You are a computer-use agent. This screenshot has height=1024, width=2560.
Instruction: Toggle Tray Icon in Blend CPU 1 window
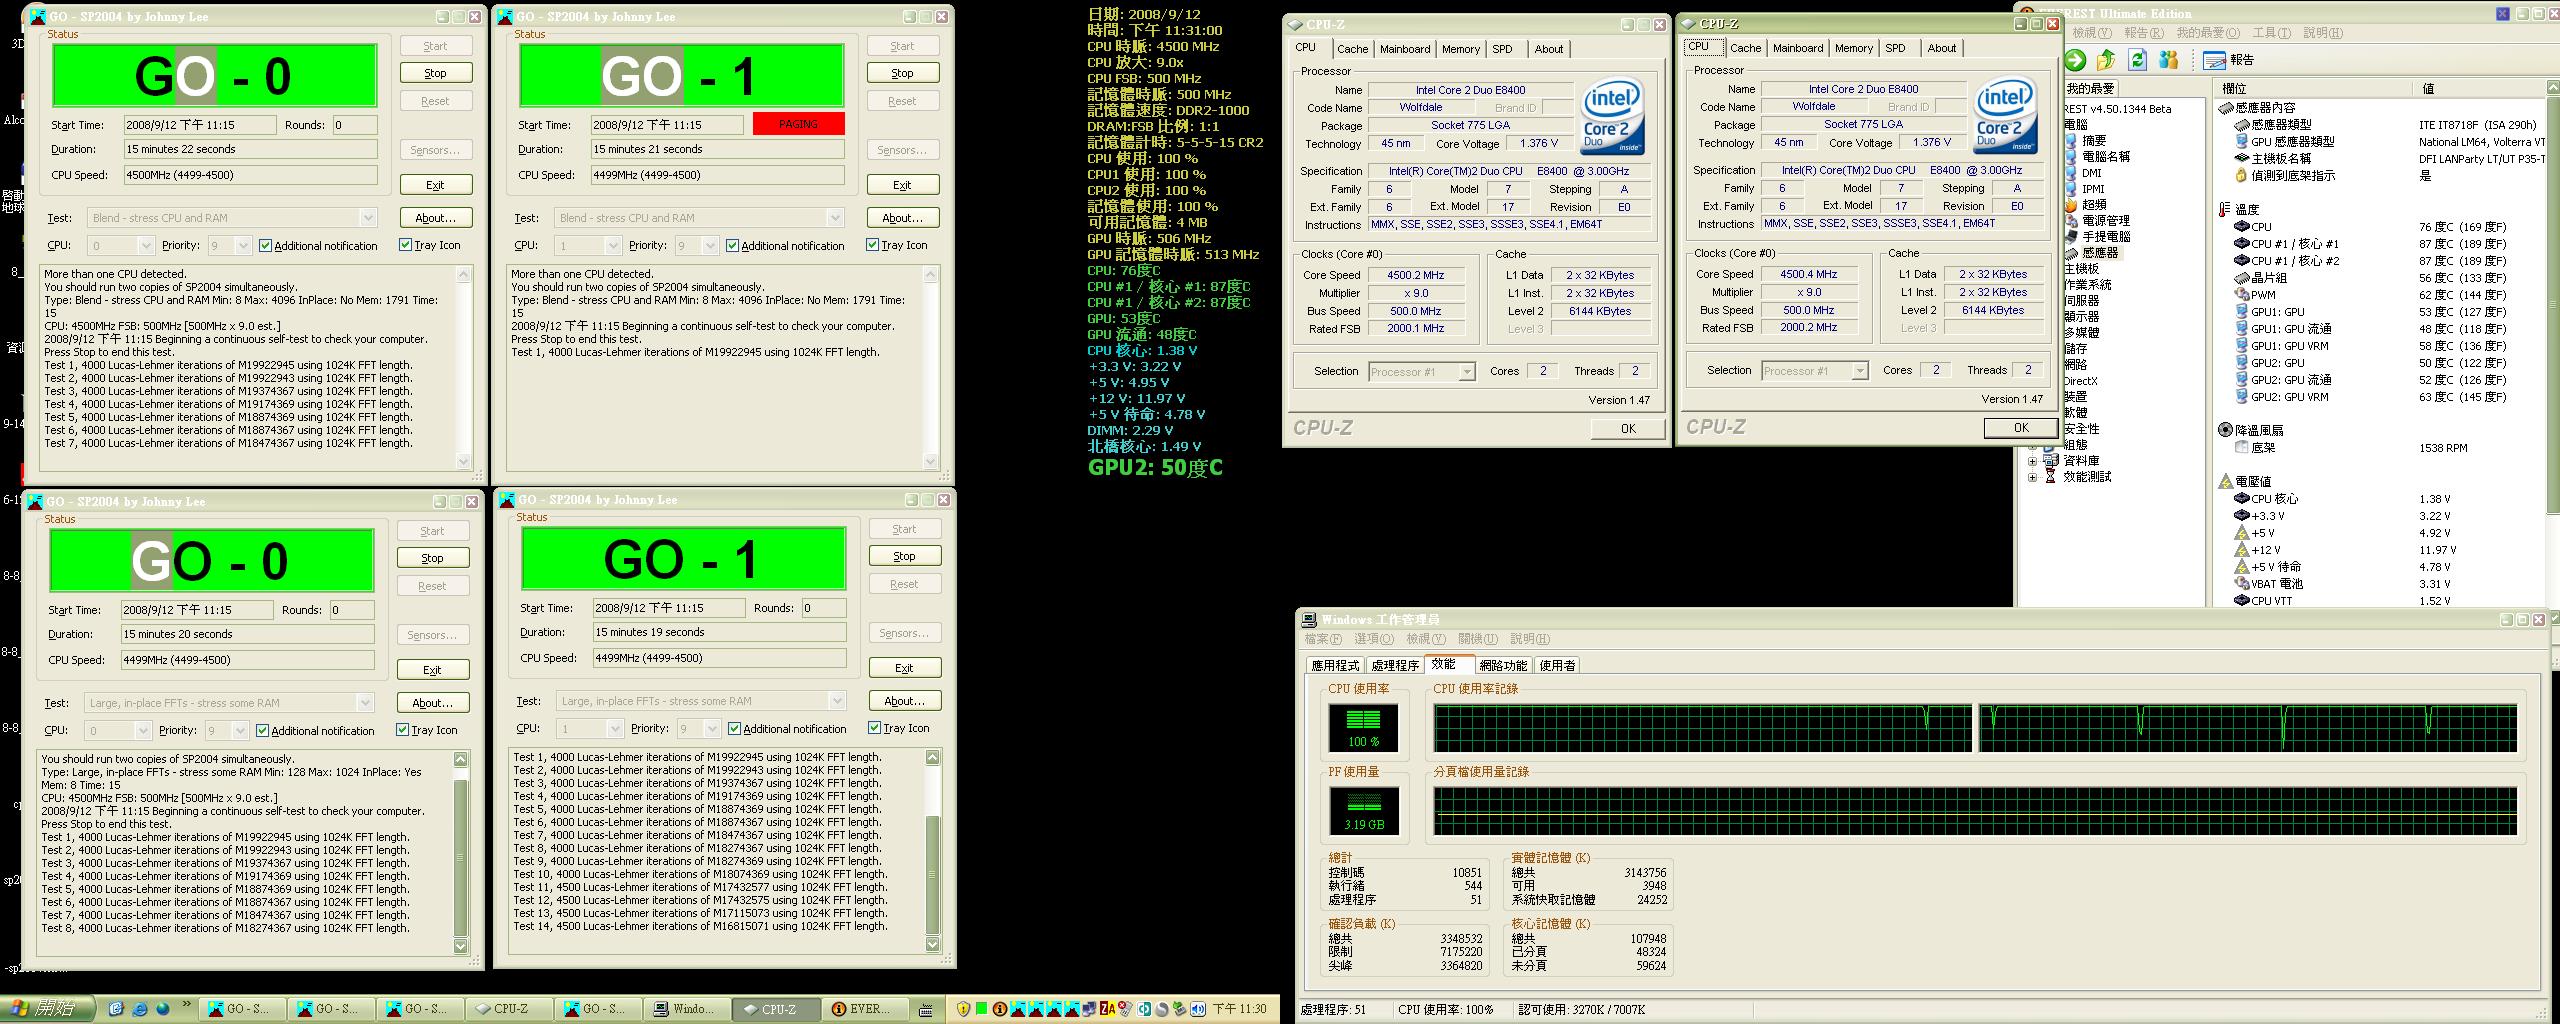pos(897,244)
